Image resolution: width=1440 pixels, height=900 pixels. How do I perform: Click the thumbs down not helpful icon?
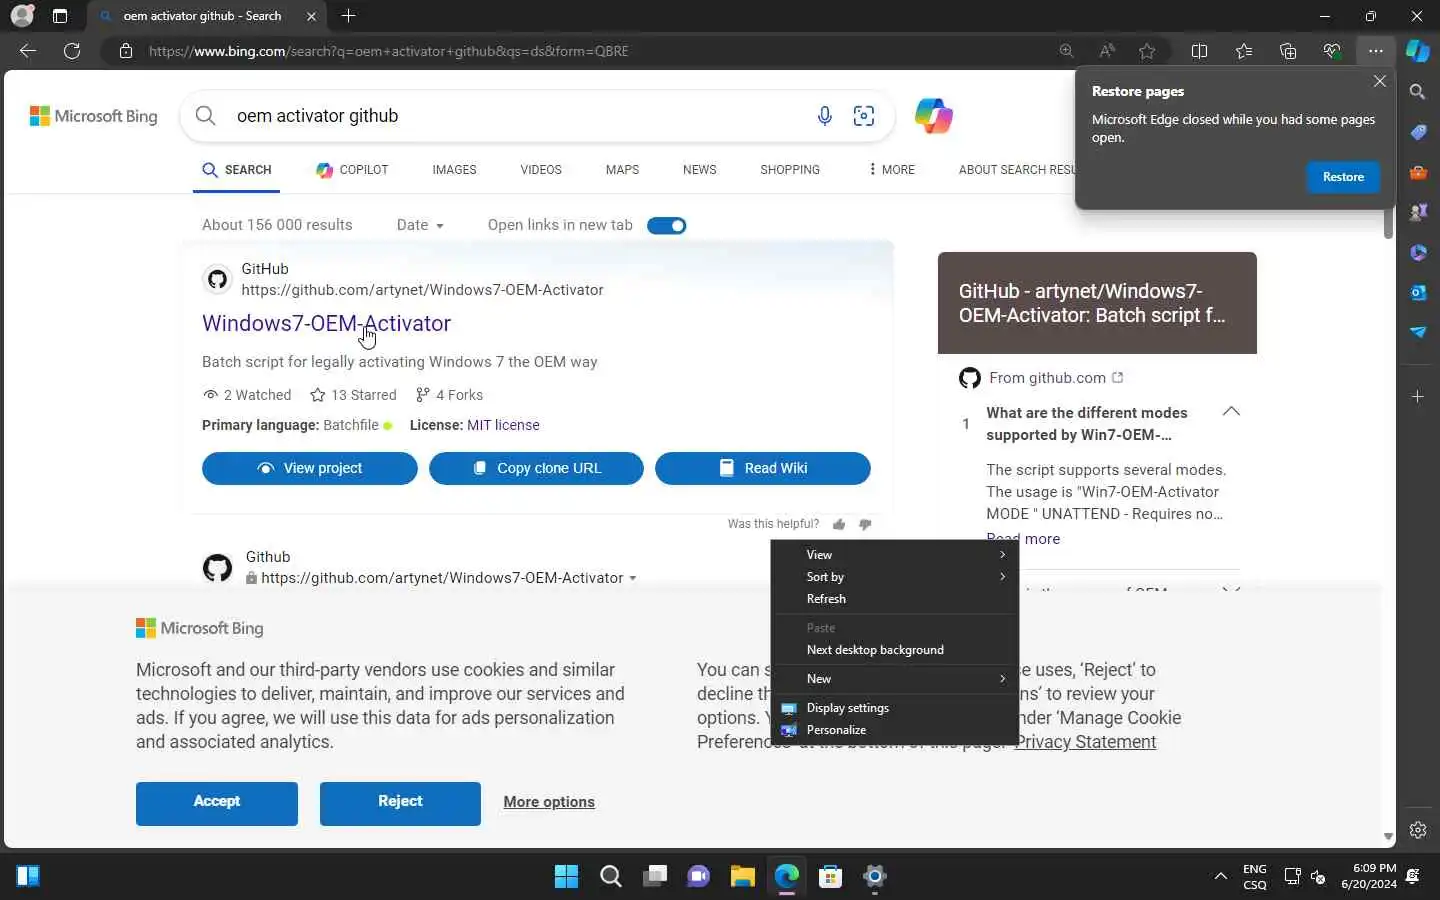tap(865, 524)
